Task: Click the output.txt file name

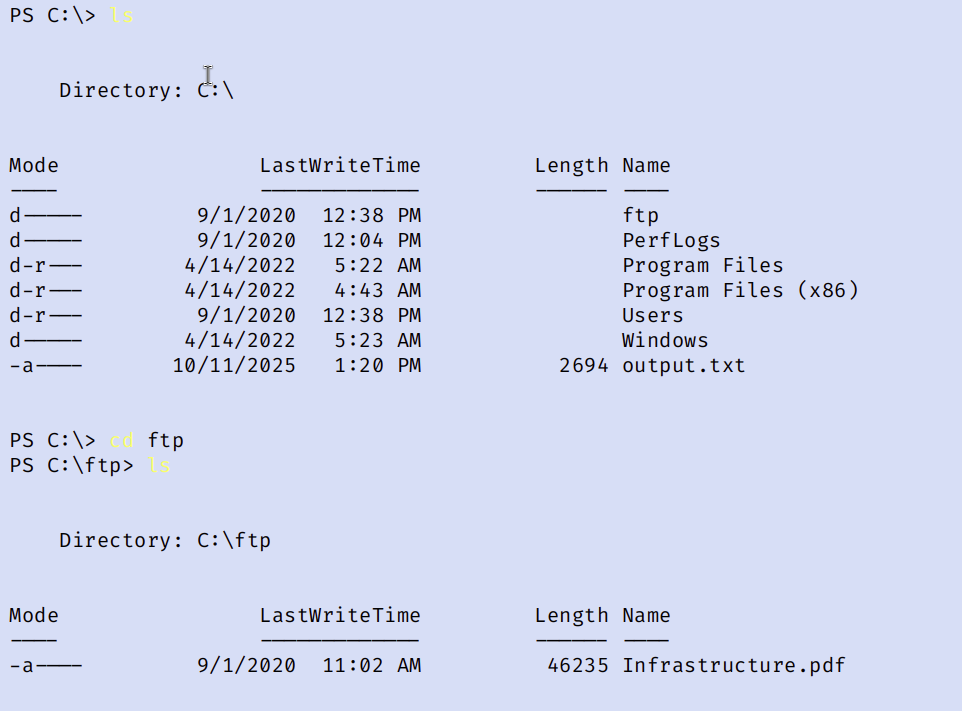Action: point(683,366)
